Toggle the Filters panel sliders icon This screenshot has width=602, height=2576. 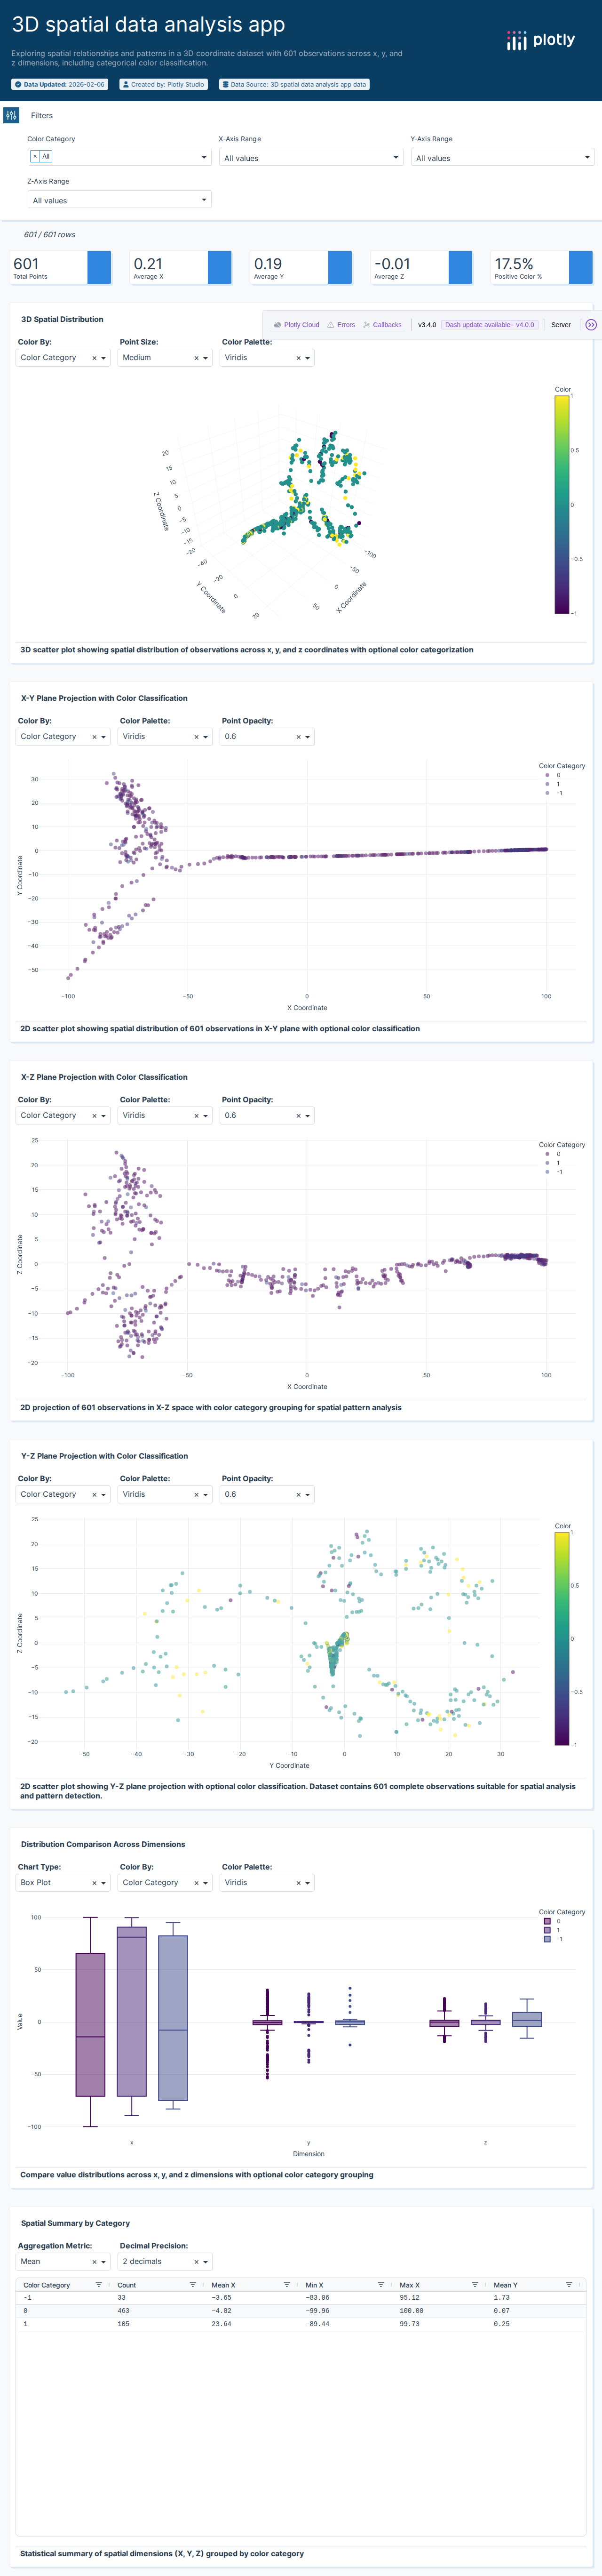point(11,115)
